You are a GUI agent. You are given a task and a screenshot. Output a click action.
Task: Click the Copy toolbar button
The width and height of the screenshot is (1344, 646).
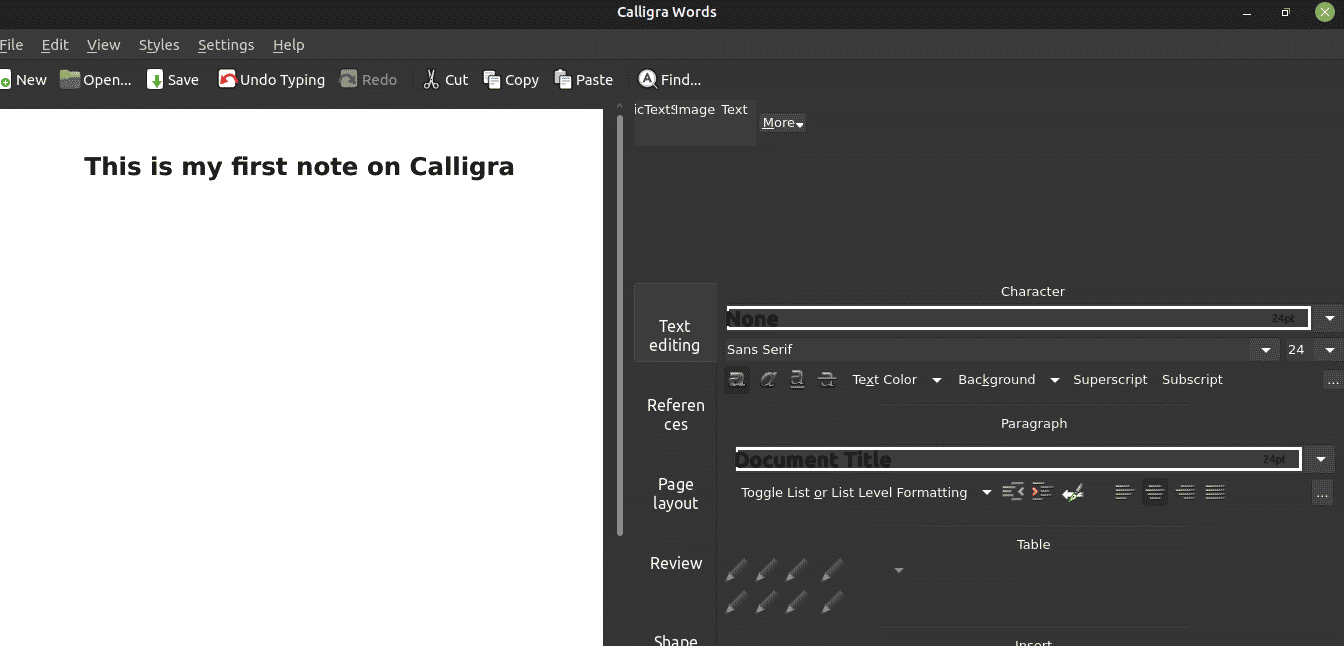point(511,80)
